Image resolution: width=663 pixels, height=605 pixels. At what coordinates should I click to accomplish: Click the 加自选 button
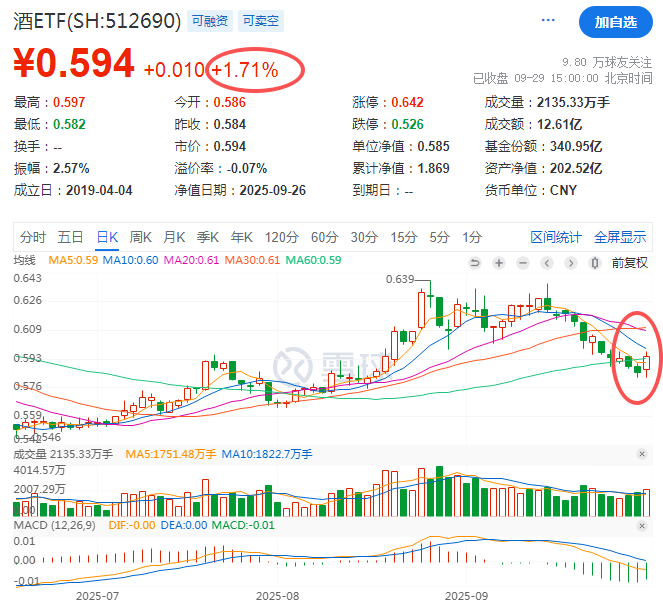[614, 22]
